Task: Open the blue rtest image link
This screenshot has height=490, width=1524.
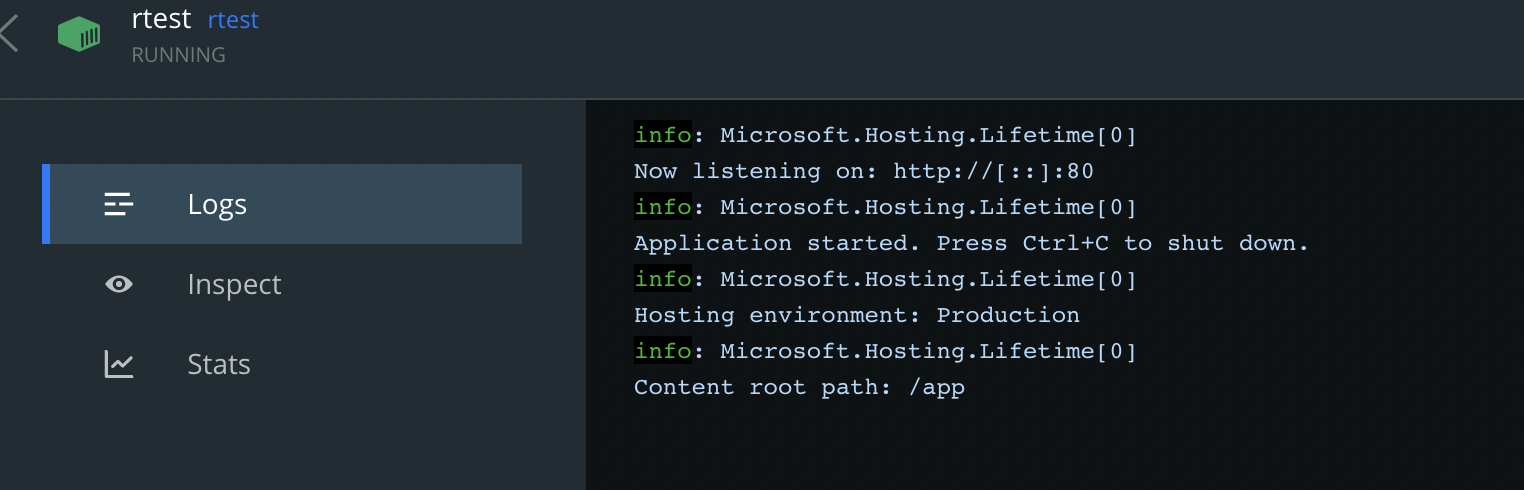Action: (x=233, y=20)
